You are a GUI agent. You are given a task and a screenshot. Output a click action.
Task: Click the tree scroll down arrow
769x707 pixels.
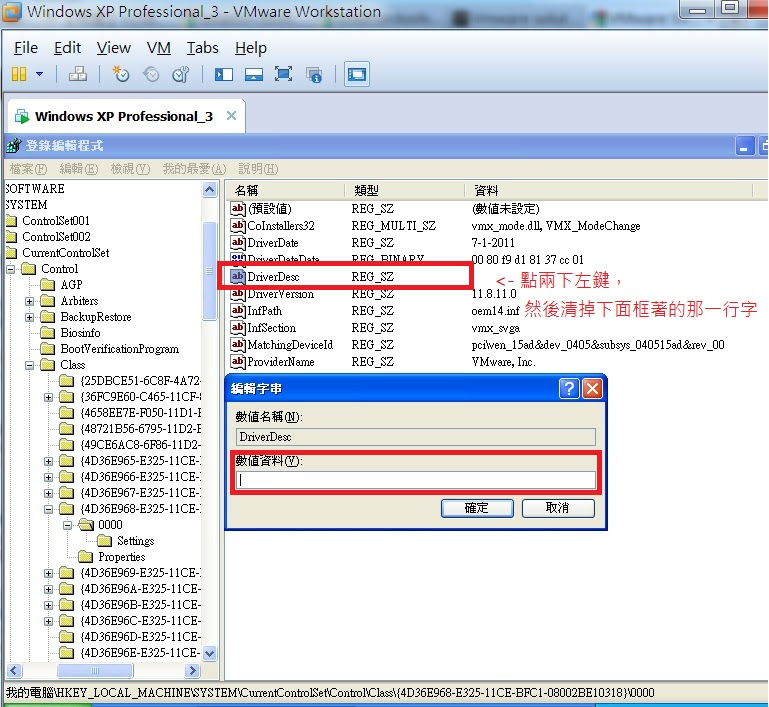[209, 653]
